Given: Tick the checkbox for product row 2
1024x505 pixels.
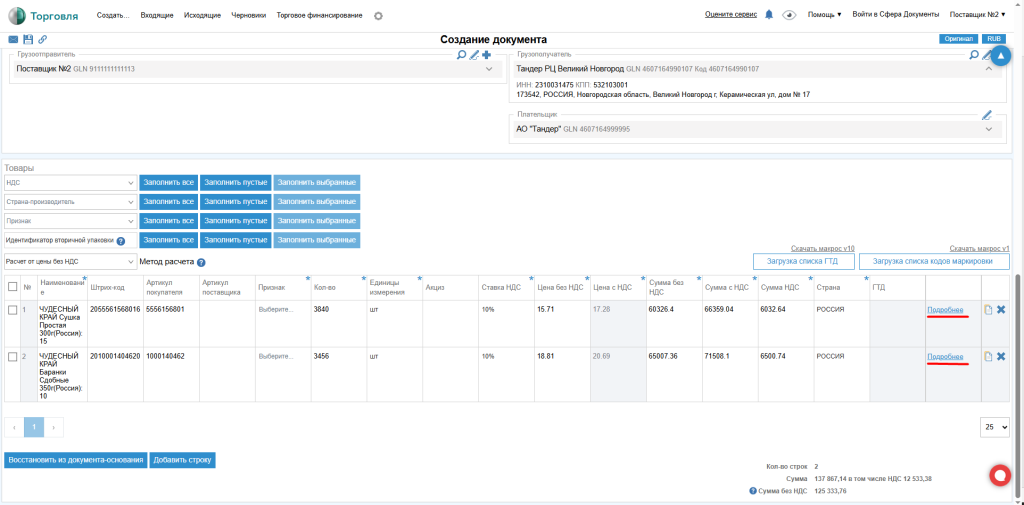Looking at the screenshot, I should 12,357.
